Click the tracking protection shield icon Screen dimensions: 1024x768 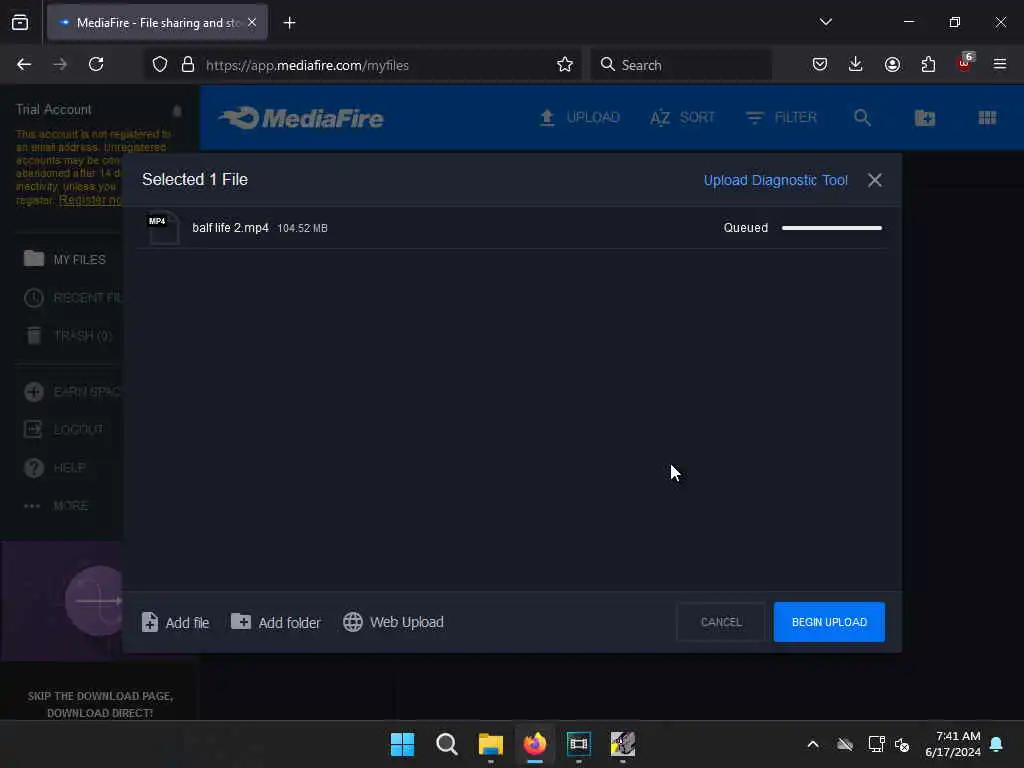click(160, 65)
